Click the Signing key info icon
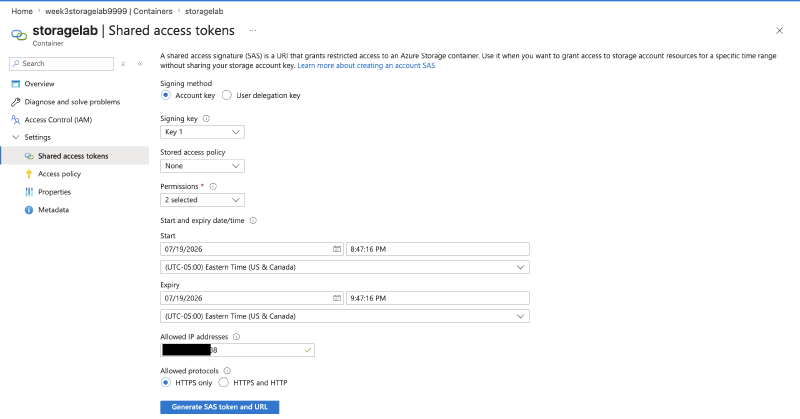Viewport: 800px width, 419px height. pos(206,118)
